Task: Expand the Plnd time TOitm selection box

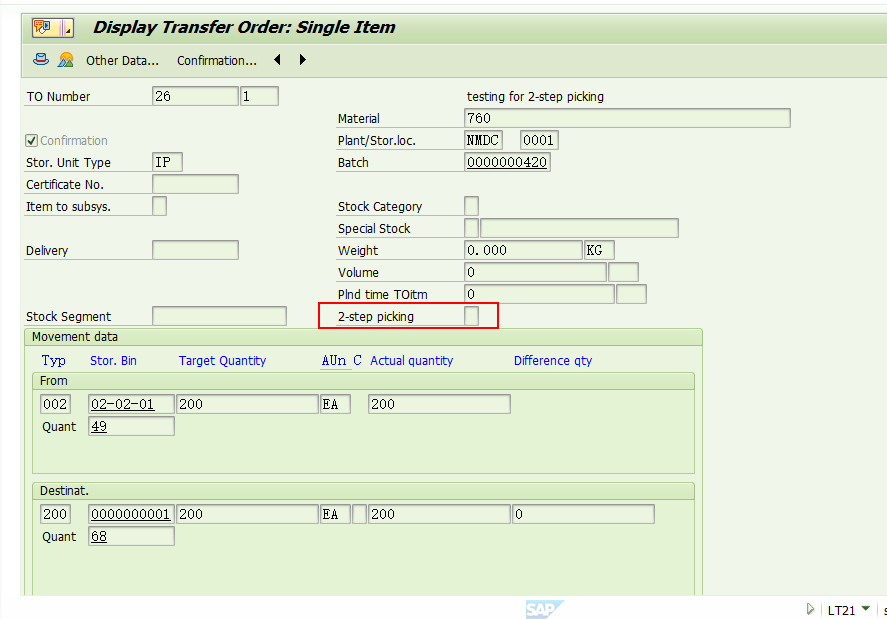Action: tap(630, 293)
